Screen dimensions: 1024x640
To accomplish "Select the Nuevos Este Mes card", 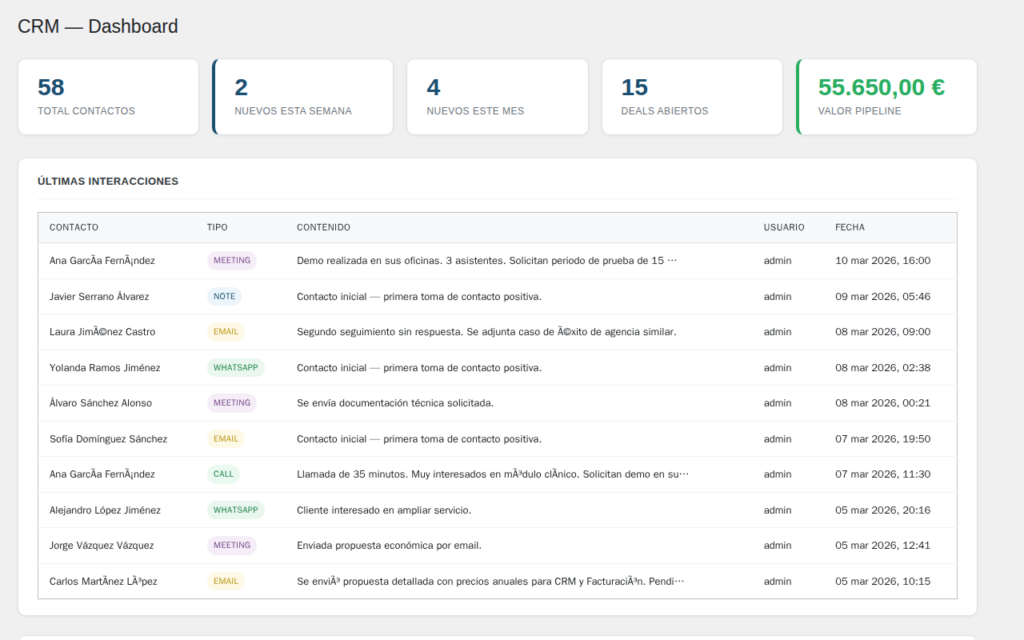I will click(497, 96).
